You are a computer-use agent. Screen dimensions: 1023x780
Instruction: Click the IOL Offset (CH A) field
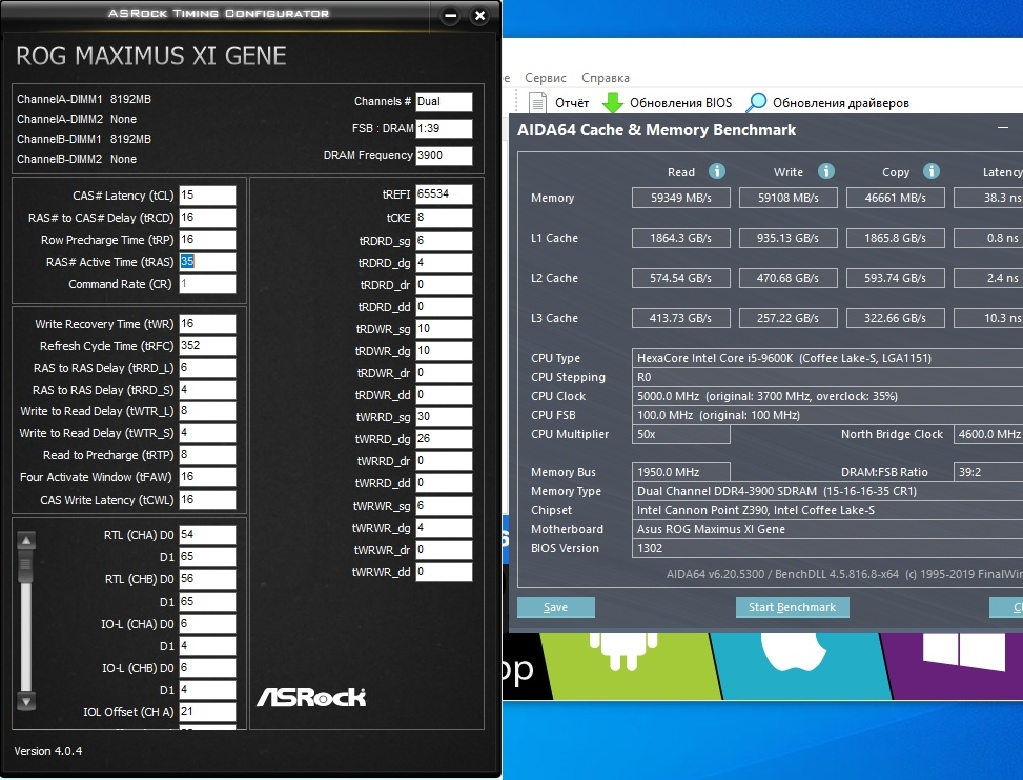207,712
